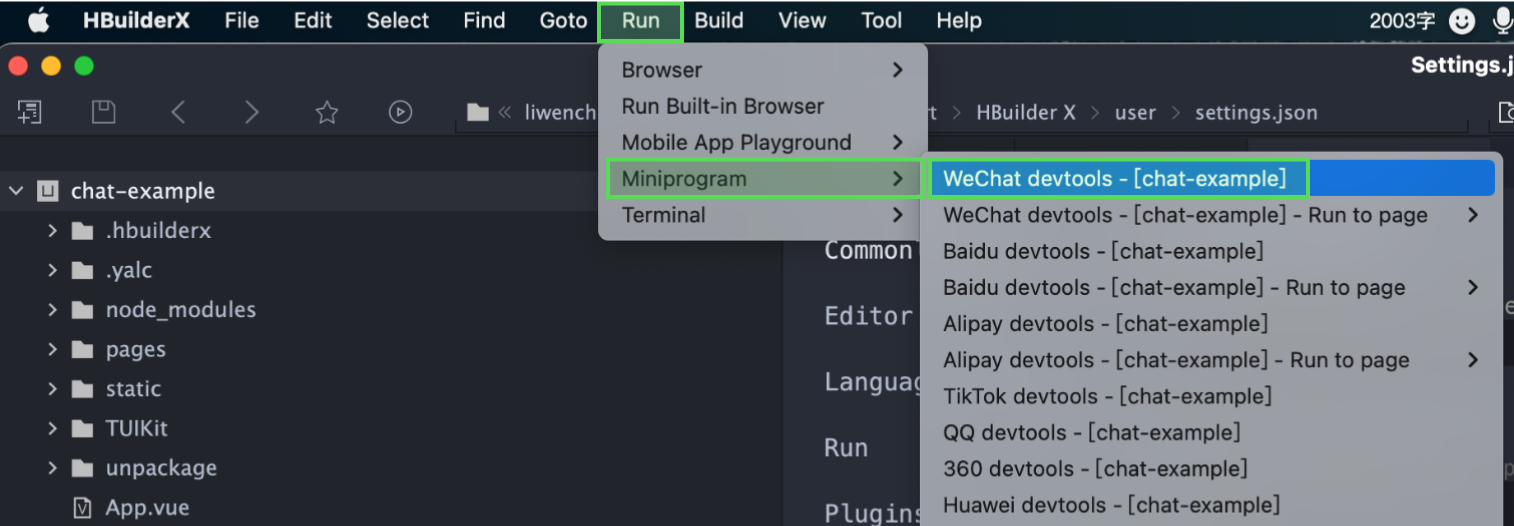Open App.vue in file tree
The height and width of the screenshot is (526, 1514).
(x=147, y=508)
